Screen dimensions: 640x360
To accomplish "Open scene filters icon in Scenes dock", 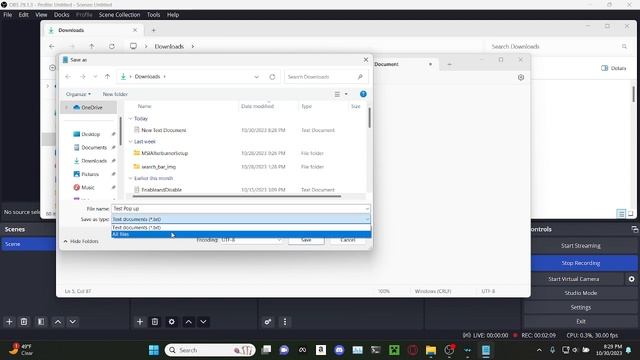I will coord(41,322).
